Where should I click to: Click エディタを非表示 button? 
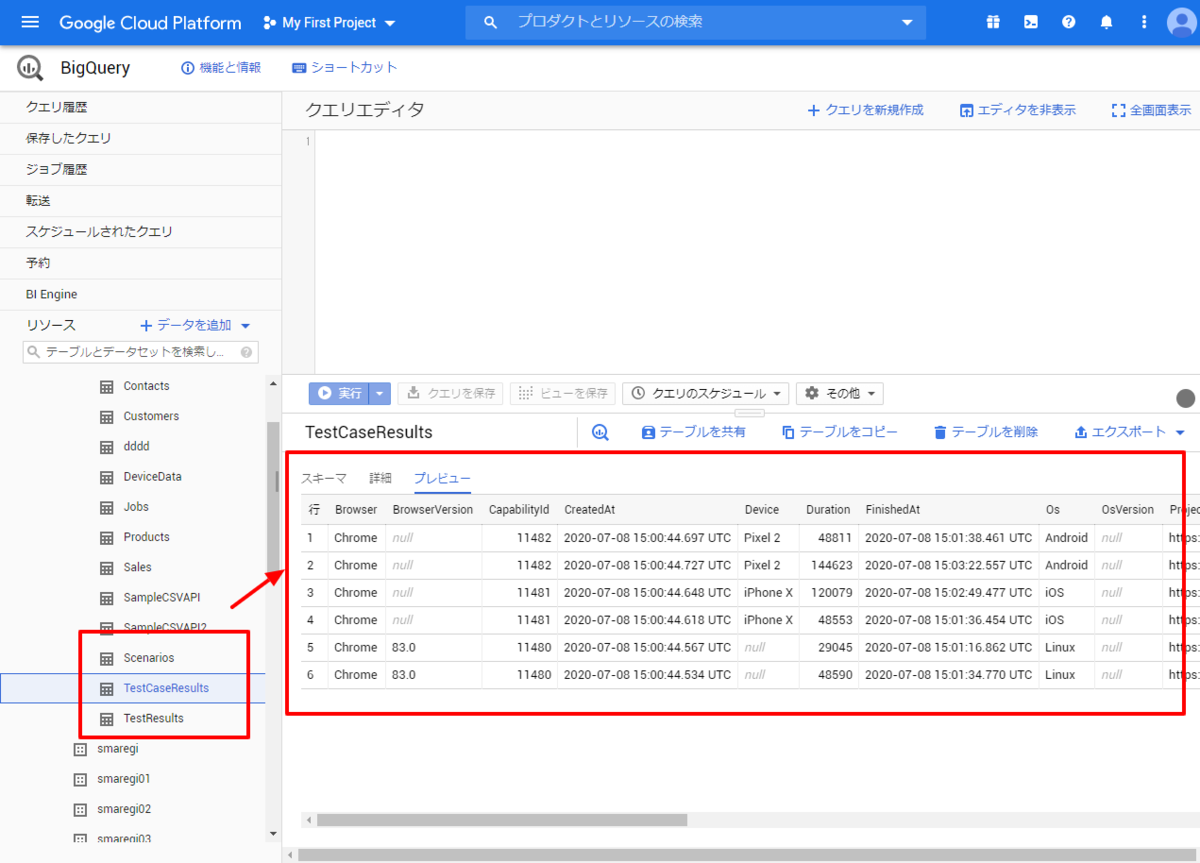[1017, 110]
